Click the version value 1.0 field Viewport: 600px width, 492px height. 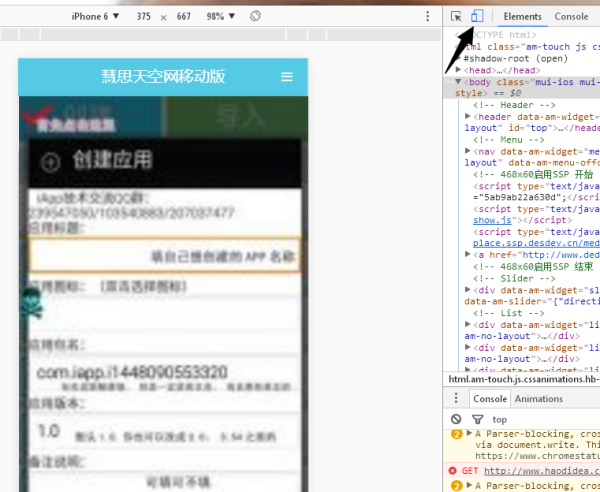click(x=49, y=431)
